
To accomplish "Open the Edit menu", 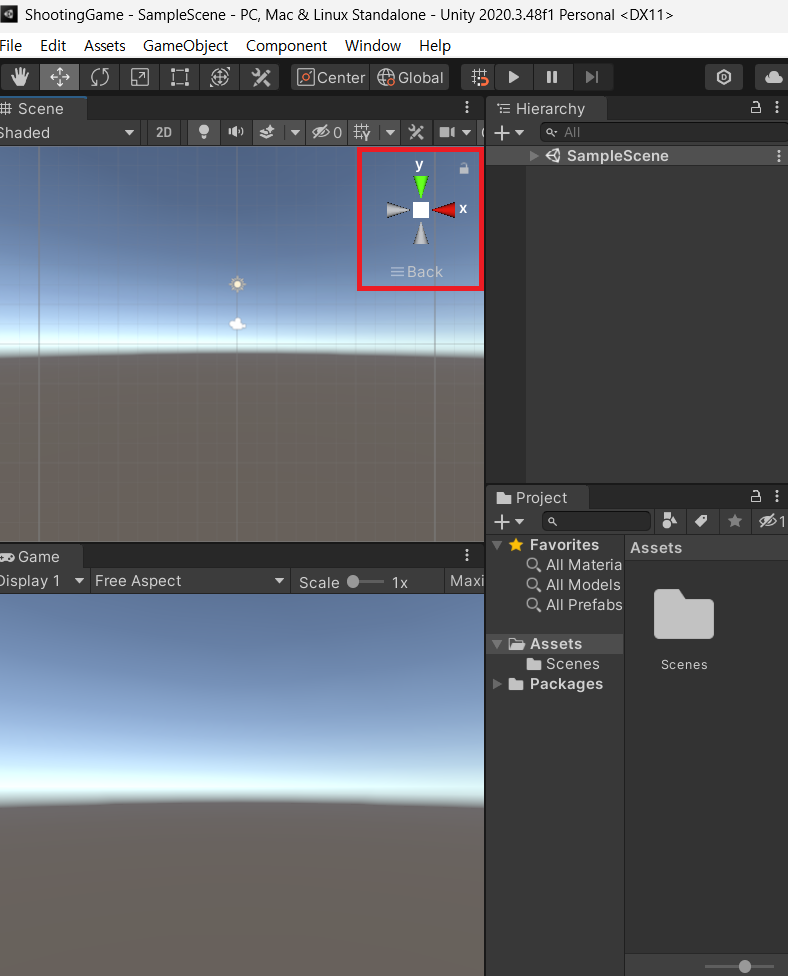I will 53,46.
